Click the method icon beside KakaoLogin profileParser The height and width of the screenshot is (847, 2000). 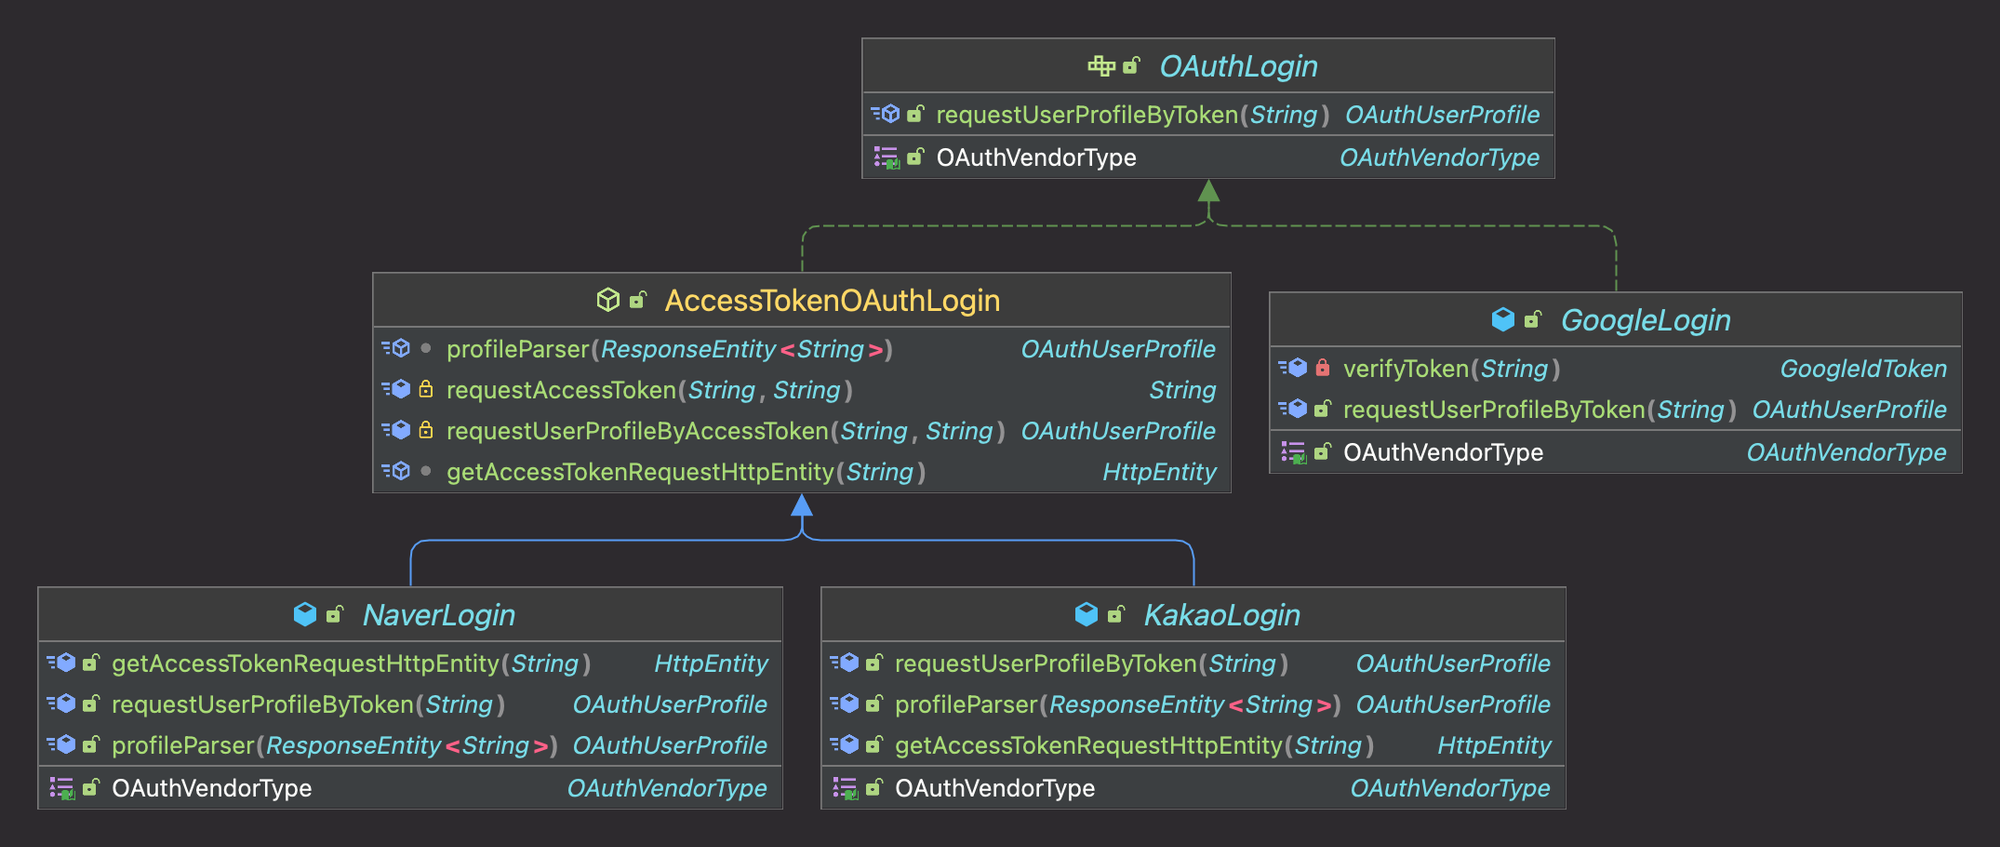(x=844, y=704)
